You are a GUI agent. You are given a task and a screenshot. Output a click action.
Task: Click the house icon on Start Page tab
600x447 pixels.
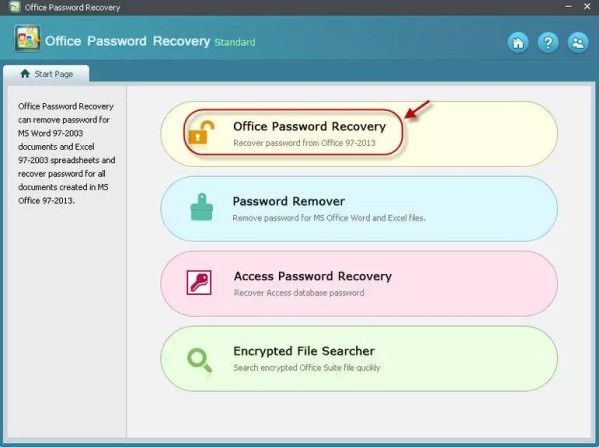pos(25,73)
